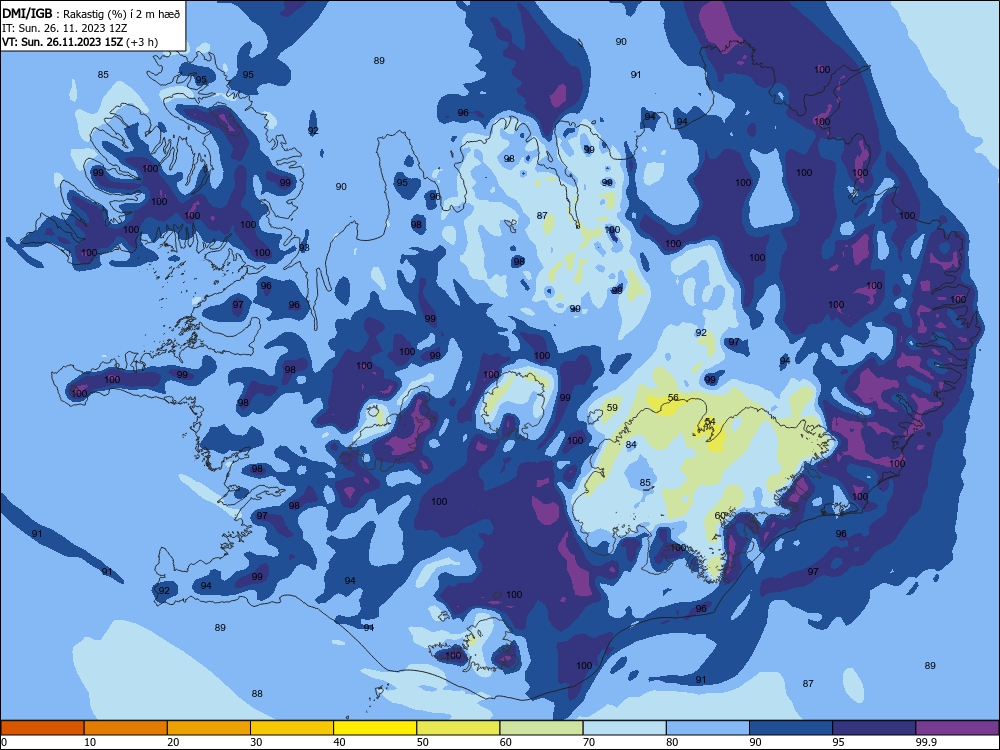
Task: Click the light orange 20–30 legend swatch
Action: [x=209, y=728]
